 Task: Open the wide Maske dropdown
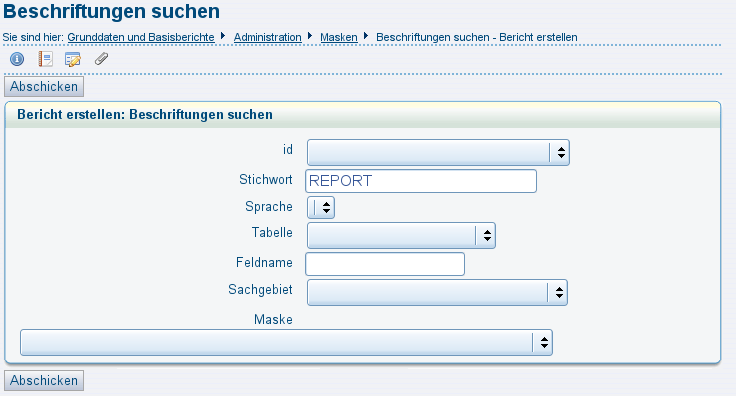(286, 343)
